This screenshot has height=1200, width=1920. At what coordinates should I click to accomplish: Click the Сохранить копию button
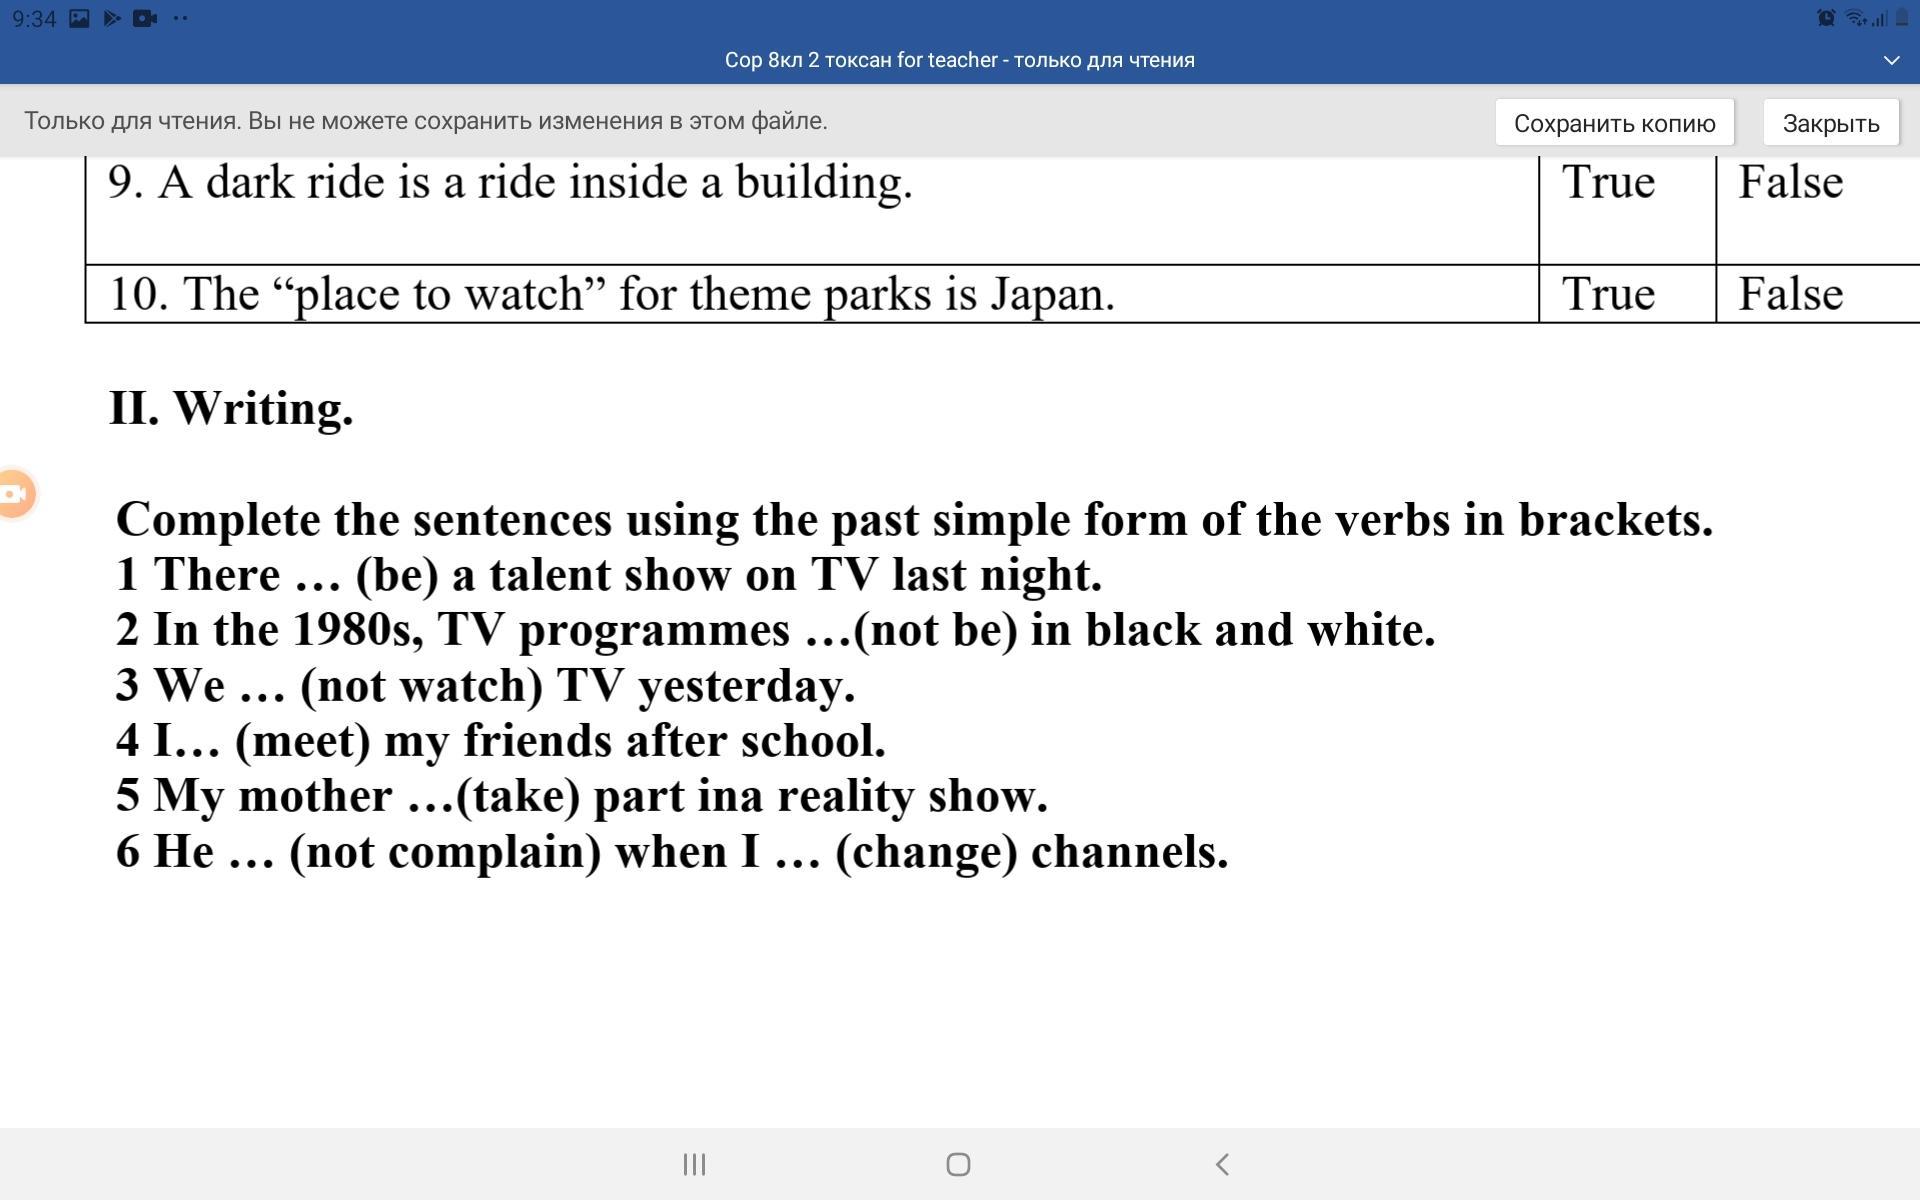[x=1614, y=123]
